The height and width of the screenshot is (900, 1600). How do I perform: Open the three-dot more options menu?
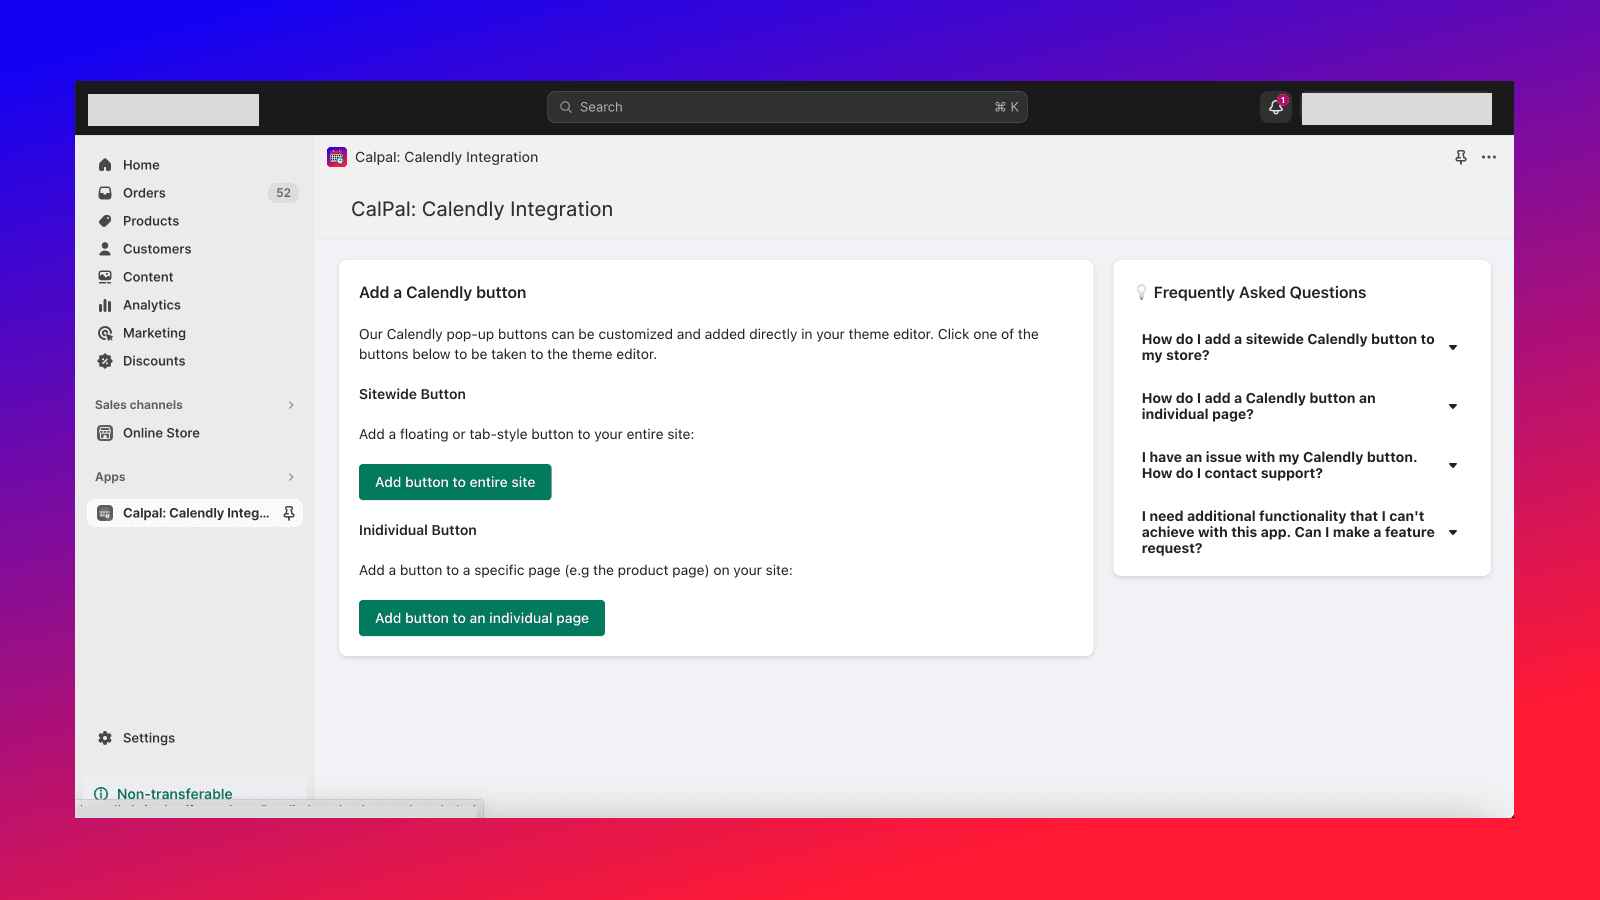tap(1489, 157)
